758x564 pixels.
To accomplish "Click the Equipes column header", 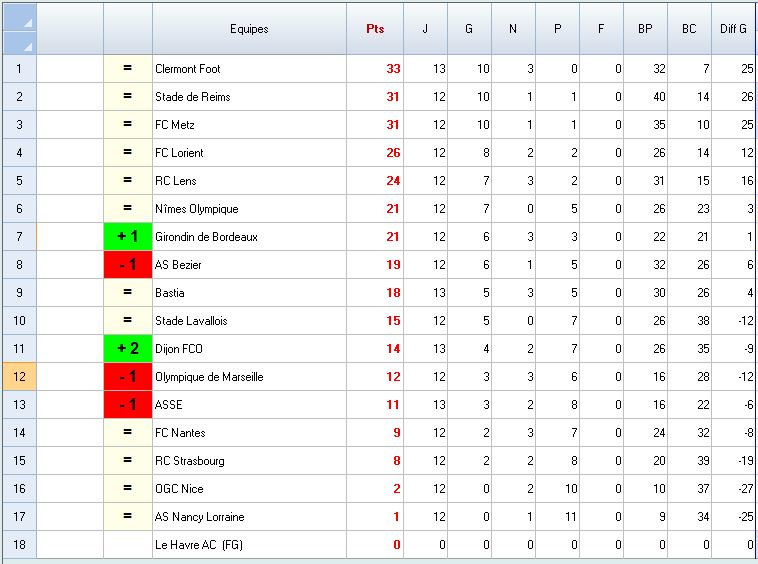I will click(249, 29).
